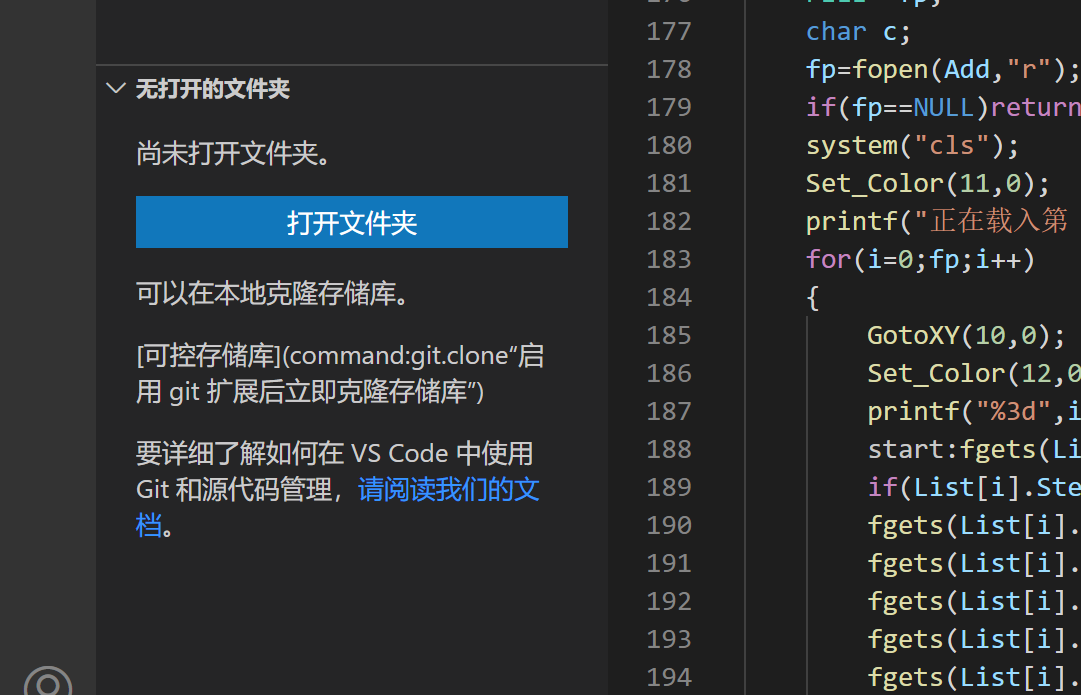The image size is (1081, 695).
Task: Collapse the 无打开的文件夹 section
Action: click(115, 88)
